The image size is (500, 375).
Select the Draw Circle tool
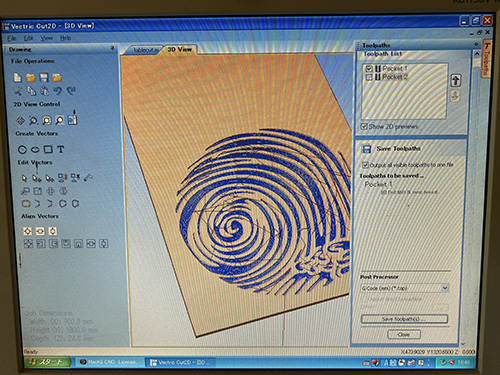[x=22, y=149]
